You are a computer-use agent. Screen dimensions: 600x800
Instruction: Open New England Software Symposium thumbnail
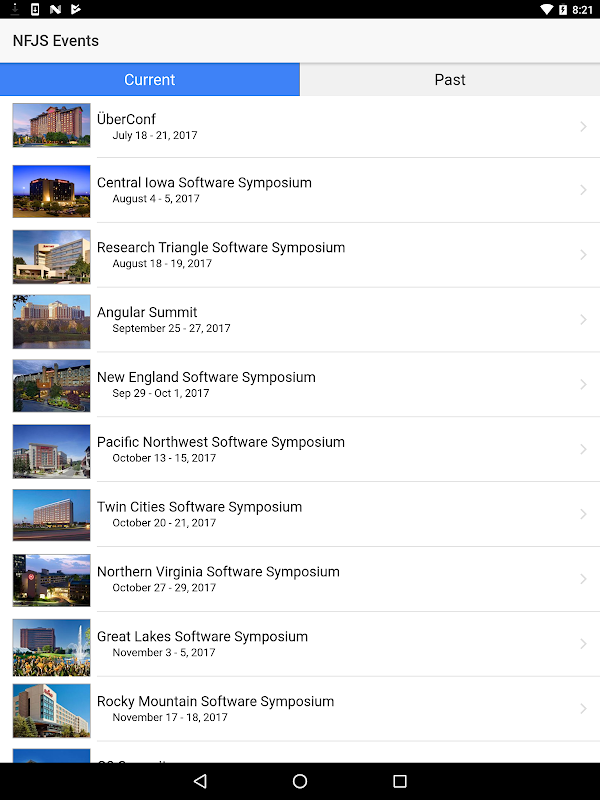click(x=52, y=386)
